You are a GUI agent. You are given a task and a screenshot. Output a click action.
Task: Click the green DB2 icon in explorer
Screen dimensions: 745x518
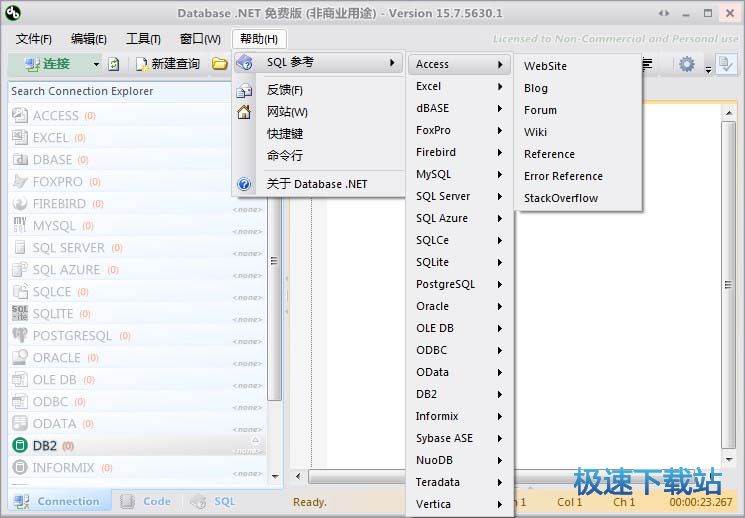(19, 445)
